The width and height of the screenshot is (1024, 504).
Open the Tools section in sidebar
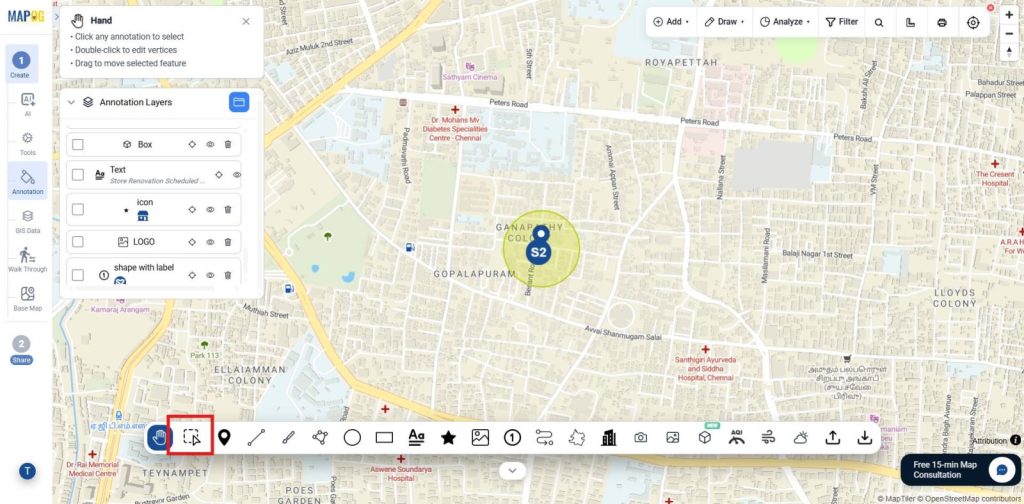click(x=27, y=144)
